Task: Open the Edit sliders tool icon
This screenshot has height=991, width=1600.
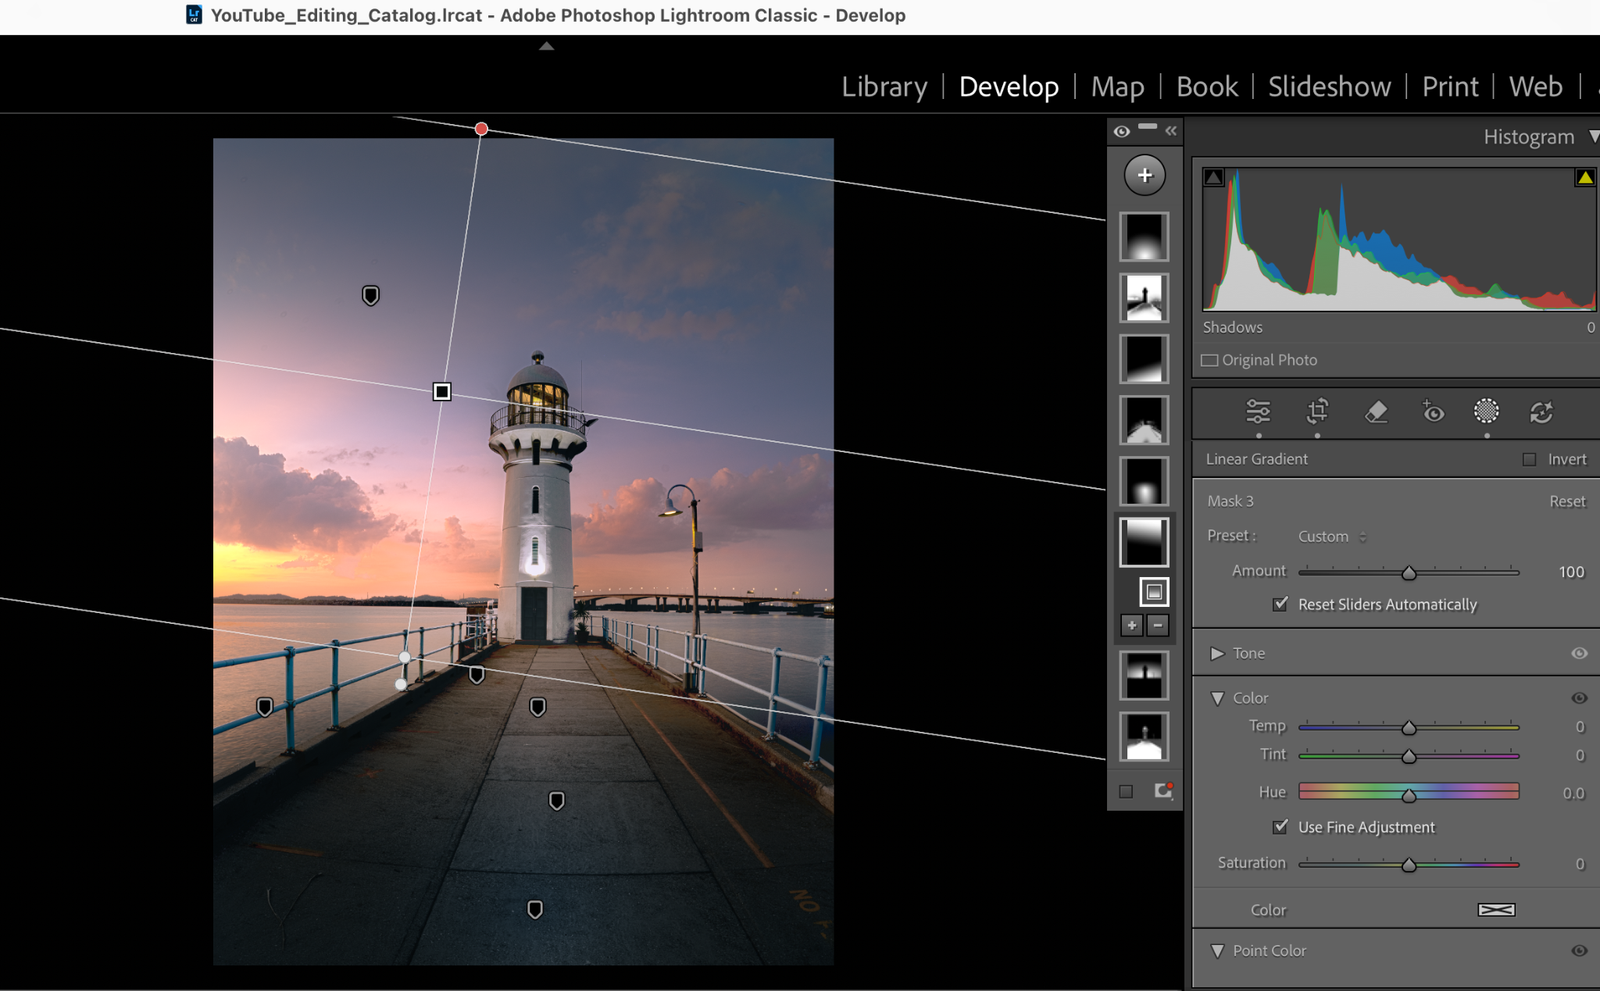Action: click(x=1258, y=411)
